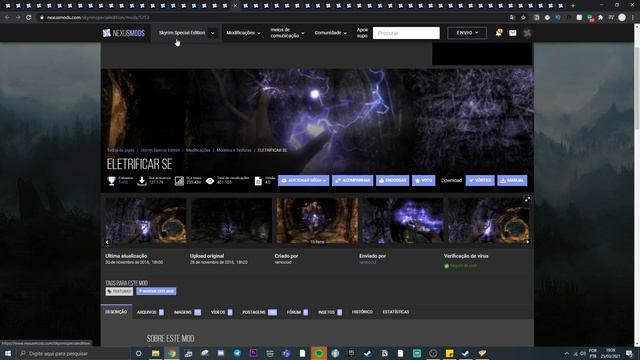Switch to the Insetos tab
640x360 pixels.
tap(330, 312)
